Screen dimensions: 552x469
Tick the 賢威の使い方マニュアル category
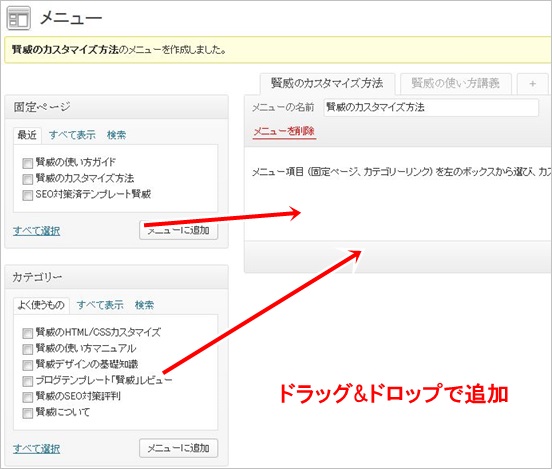pyautogui.click(x=27, y=349)
